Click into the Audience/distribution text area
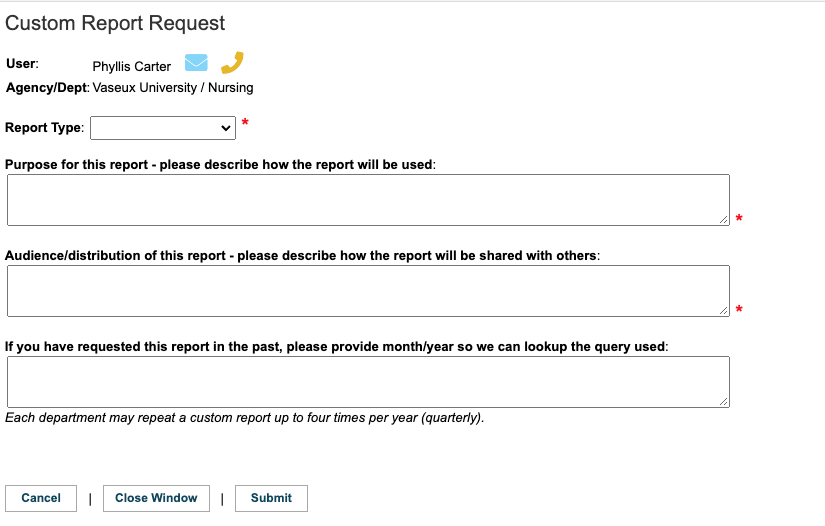The width and height of the screenshot is (825, 526). [368, 291]
